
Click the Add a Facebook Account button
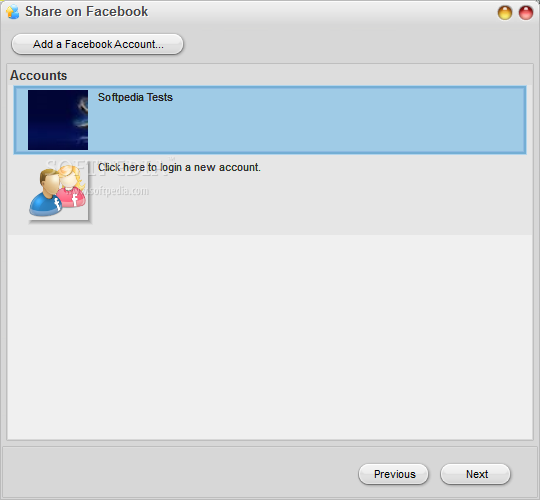tap(97, 44)
